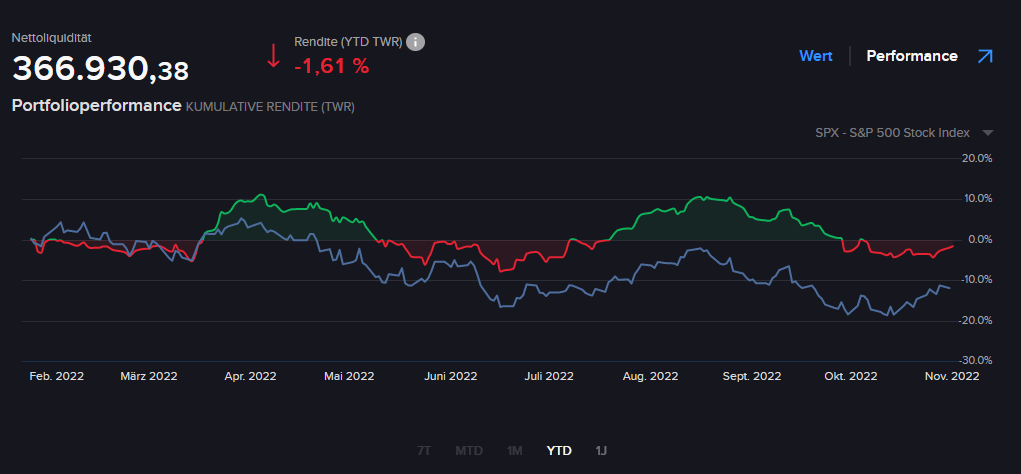Select the MTD time range
This screenshot has width=1021, height=474.
pos(468,451)
